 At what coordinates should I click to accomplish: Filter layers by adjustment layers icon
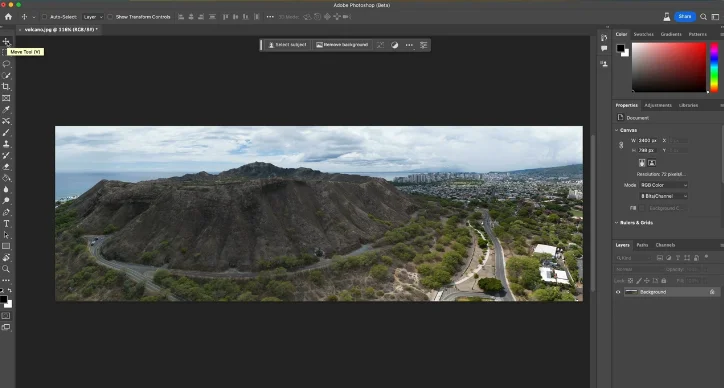click(669, 258)
